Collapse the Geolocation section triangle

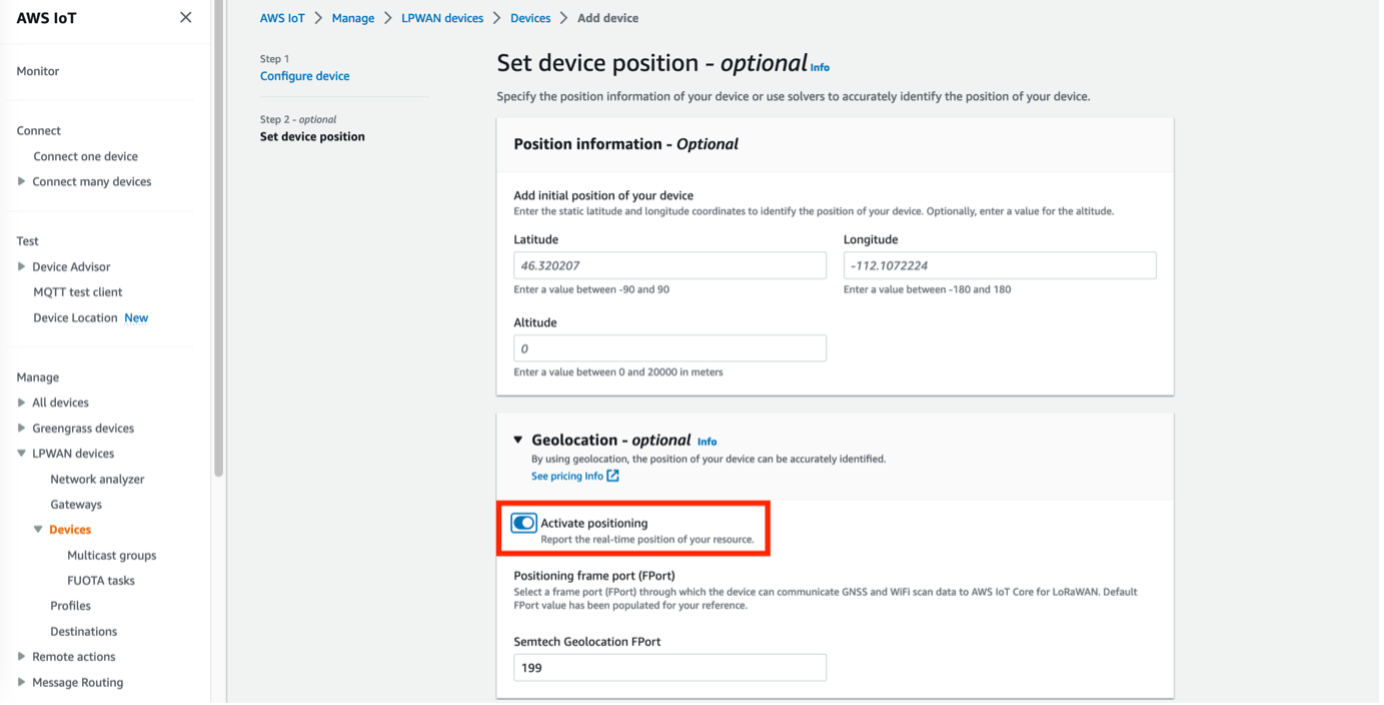(x=518, y=440)
